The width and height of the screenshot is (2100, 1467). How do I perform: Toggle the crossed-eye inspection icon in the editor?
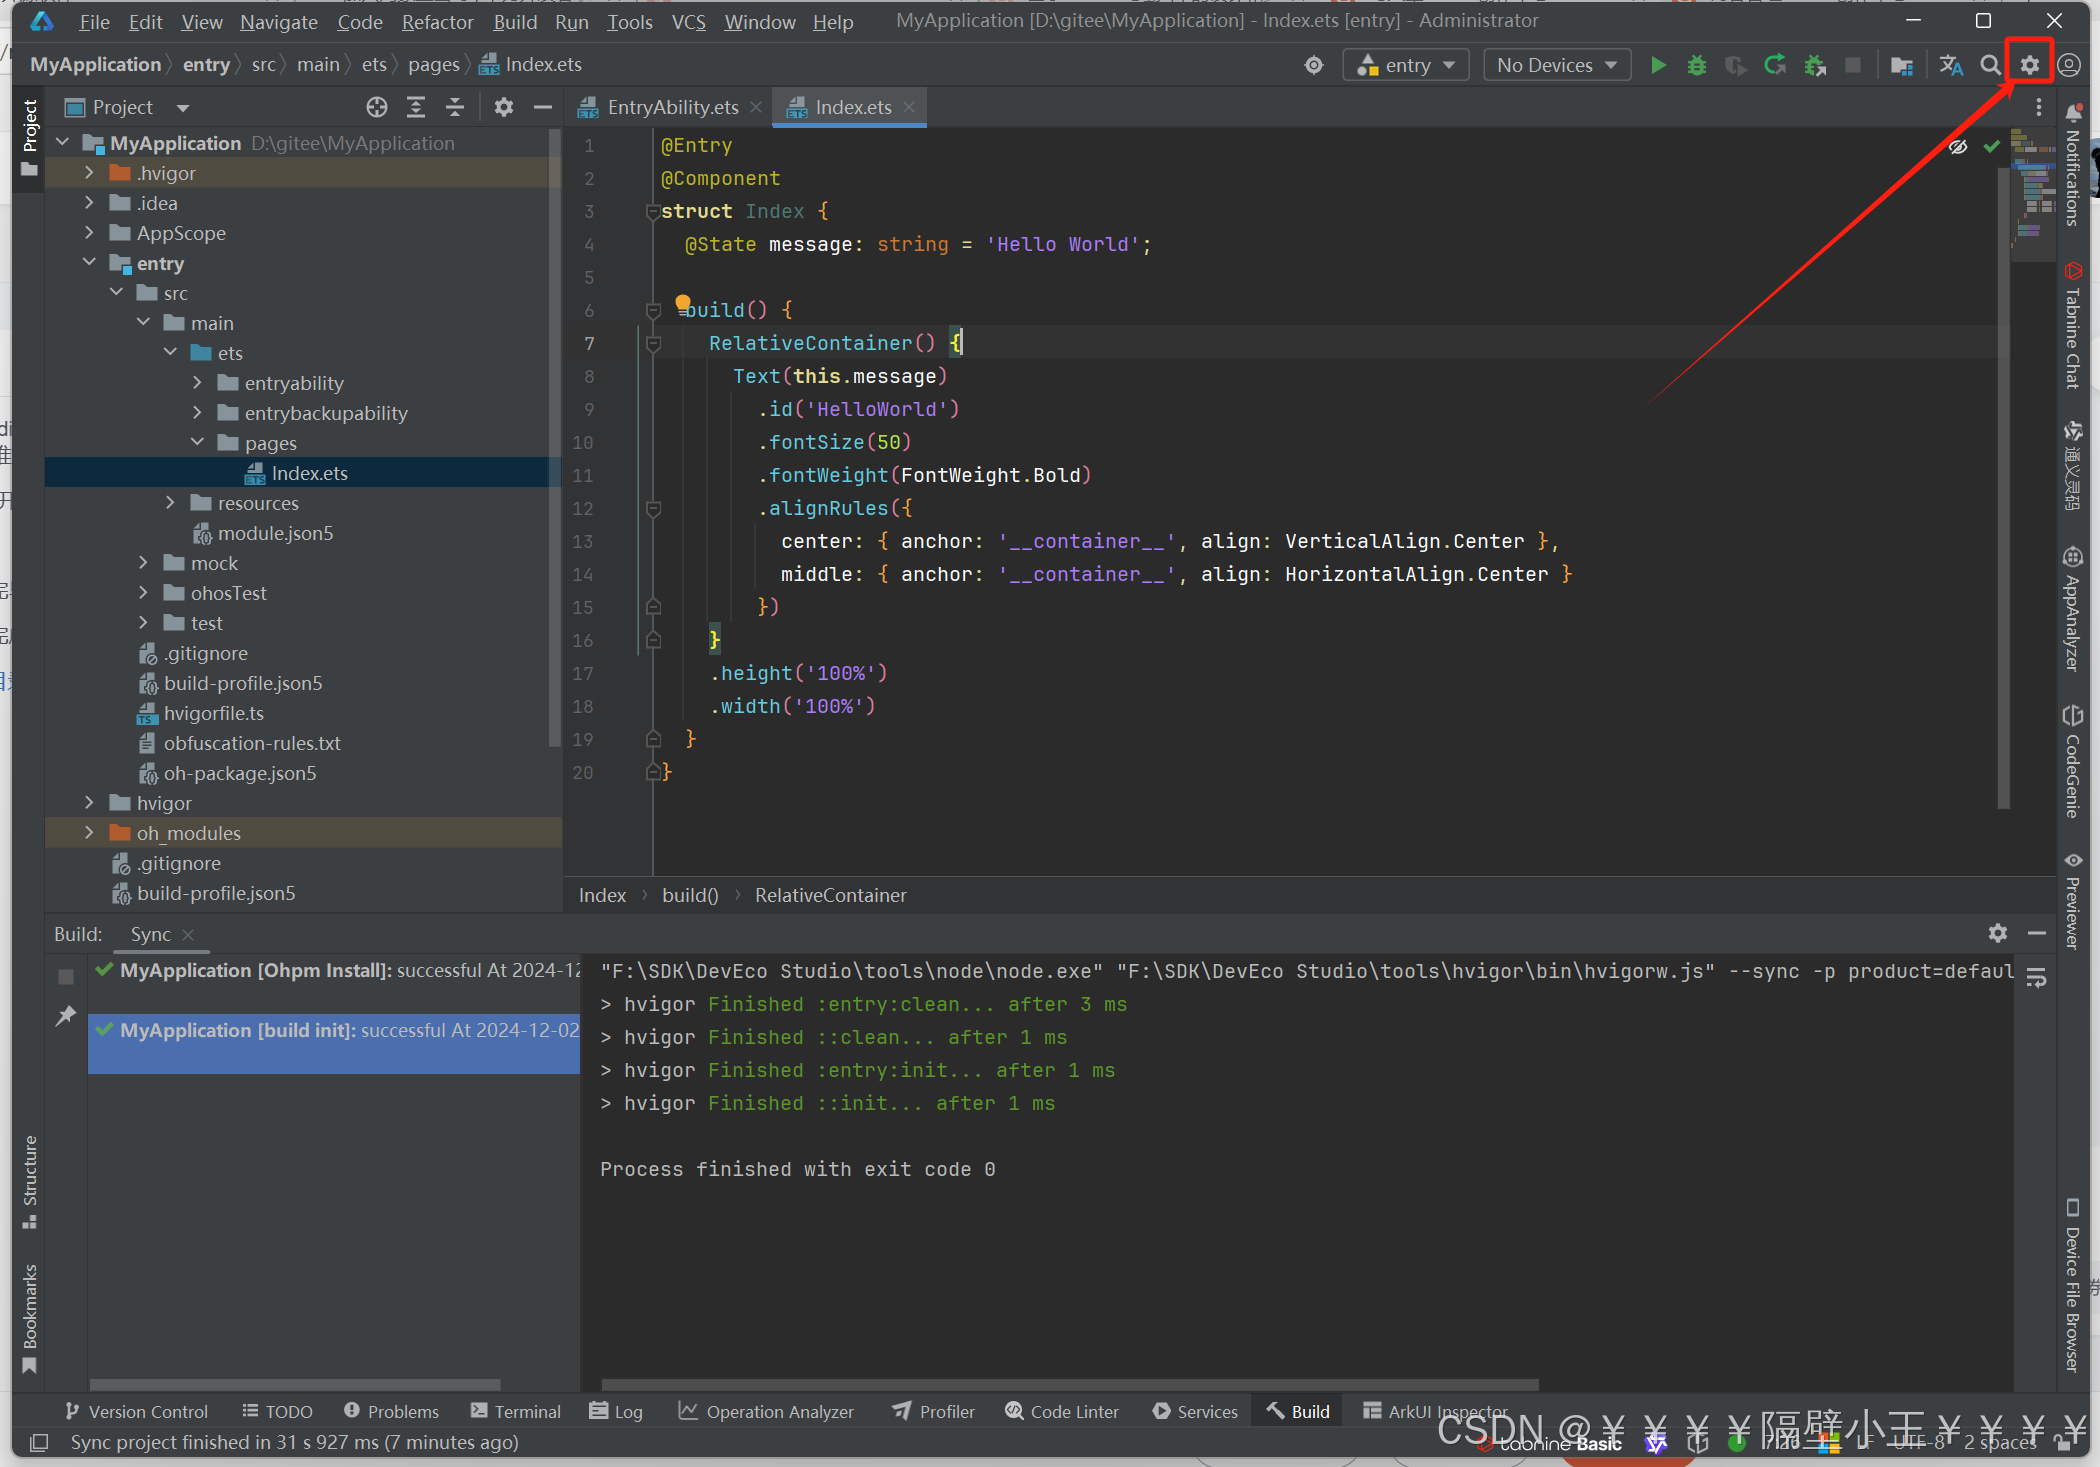tap(1958, 147)
